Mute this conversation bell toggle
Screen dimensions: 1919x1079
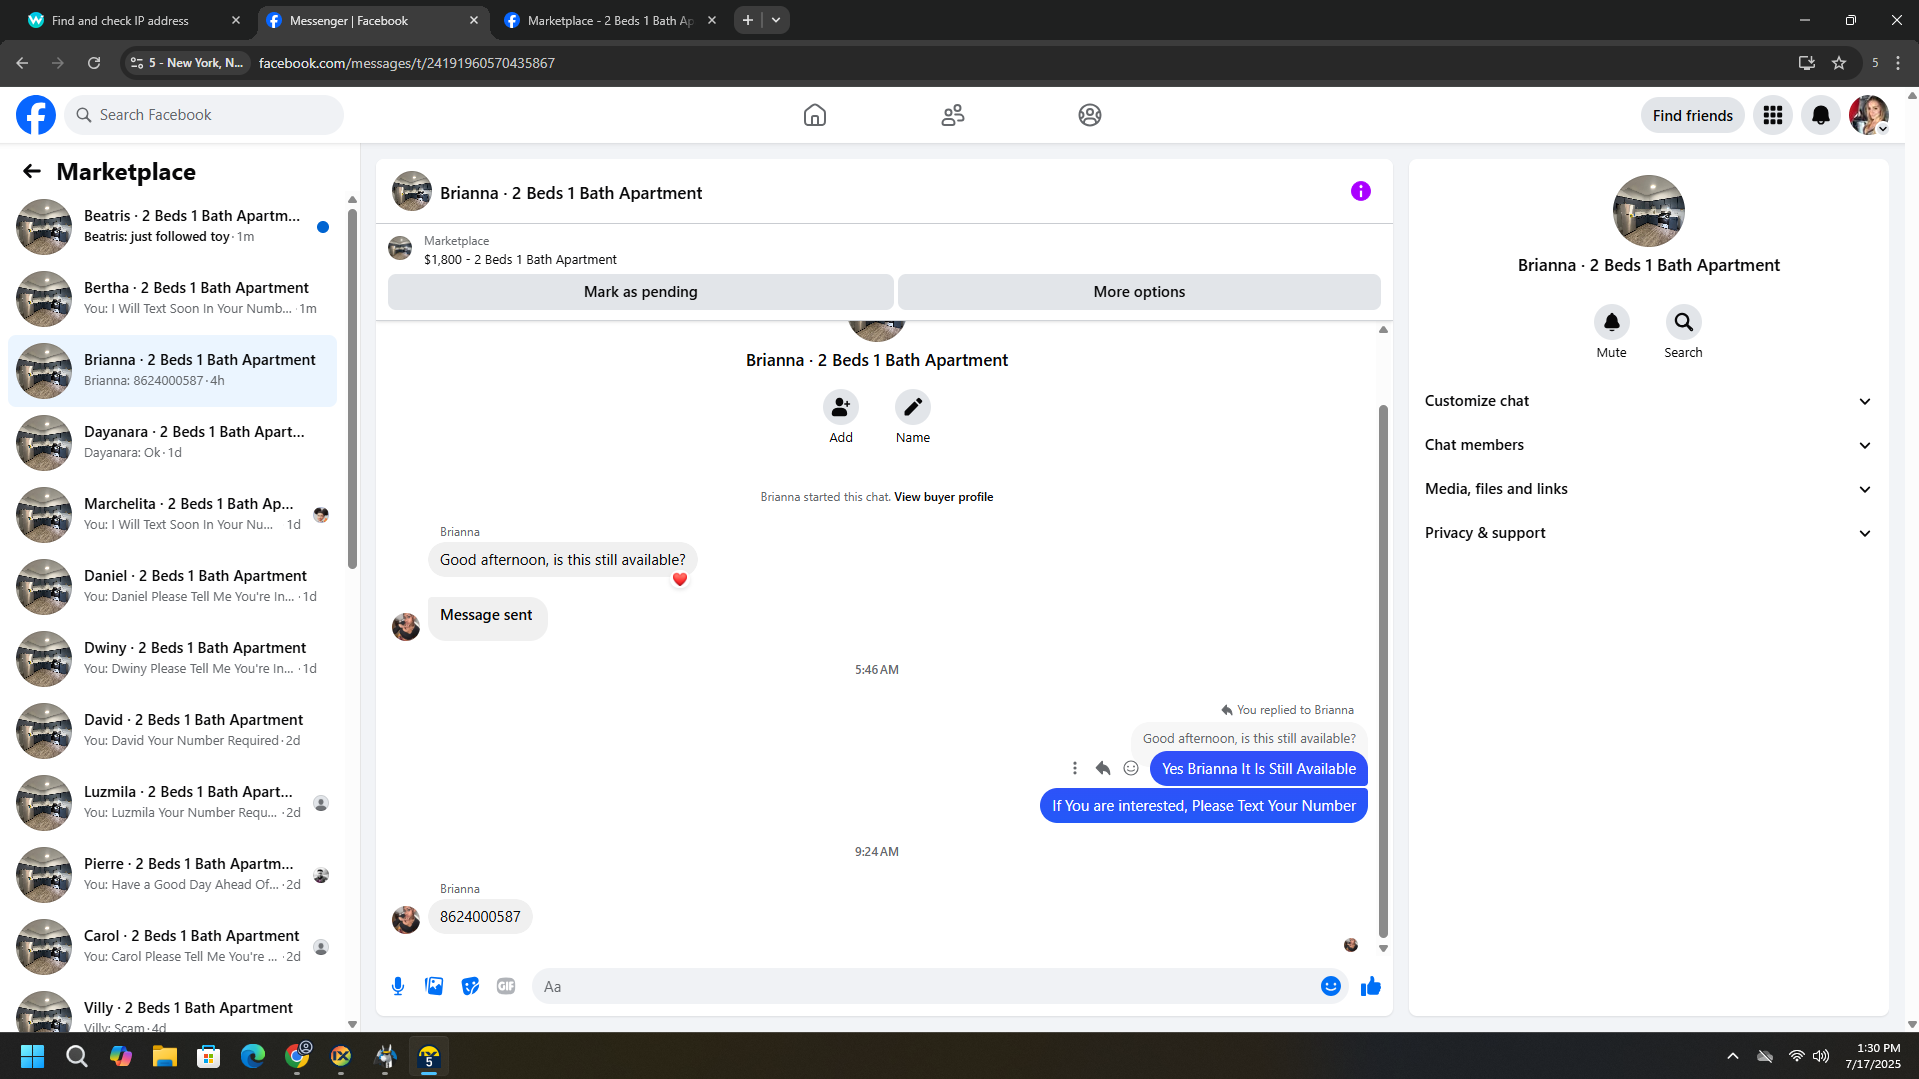coord(1612,322)
